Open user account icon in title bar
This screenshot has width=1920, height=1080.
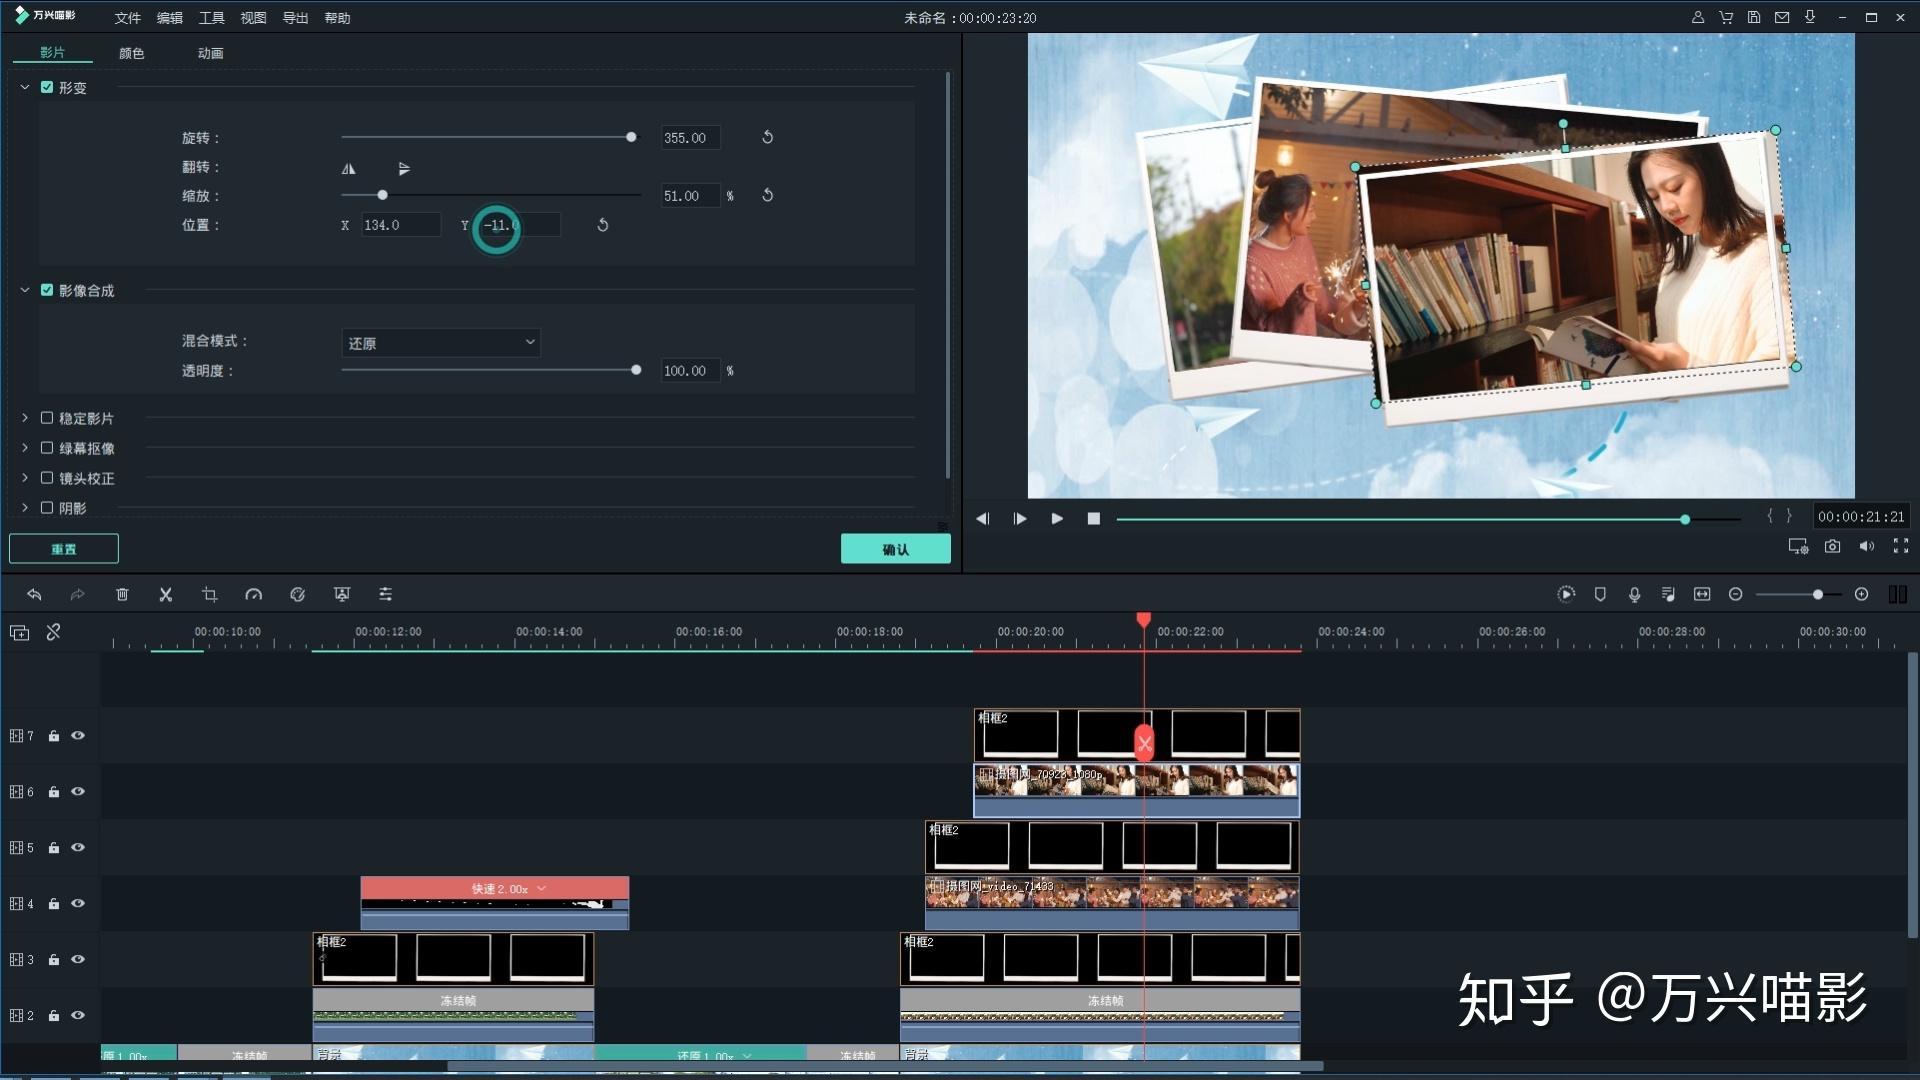point(1698,17)
